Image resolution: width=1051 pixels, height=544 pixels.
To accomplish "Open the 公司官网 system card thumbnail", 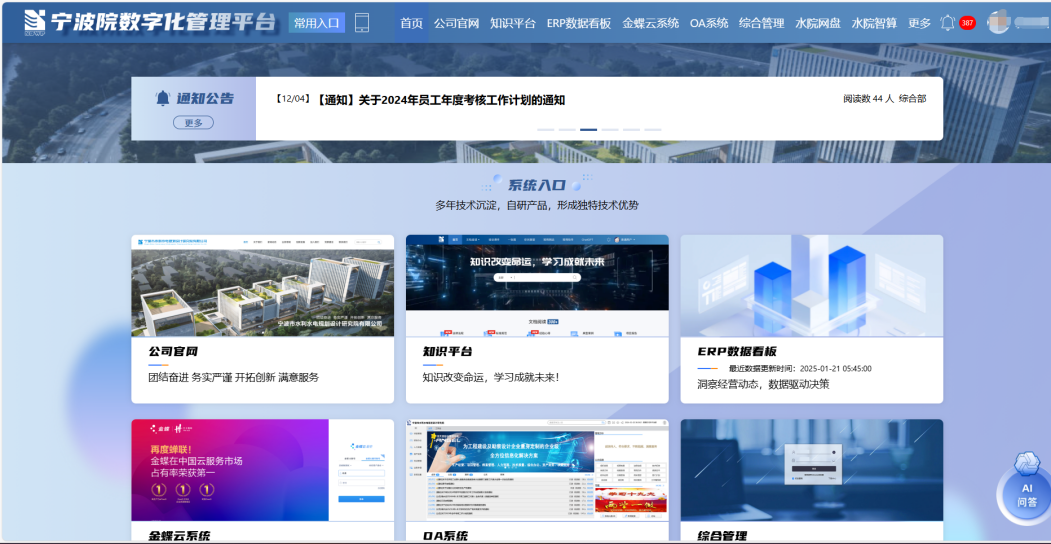I will click(262, 286).
